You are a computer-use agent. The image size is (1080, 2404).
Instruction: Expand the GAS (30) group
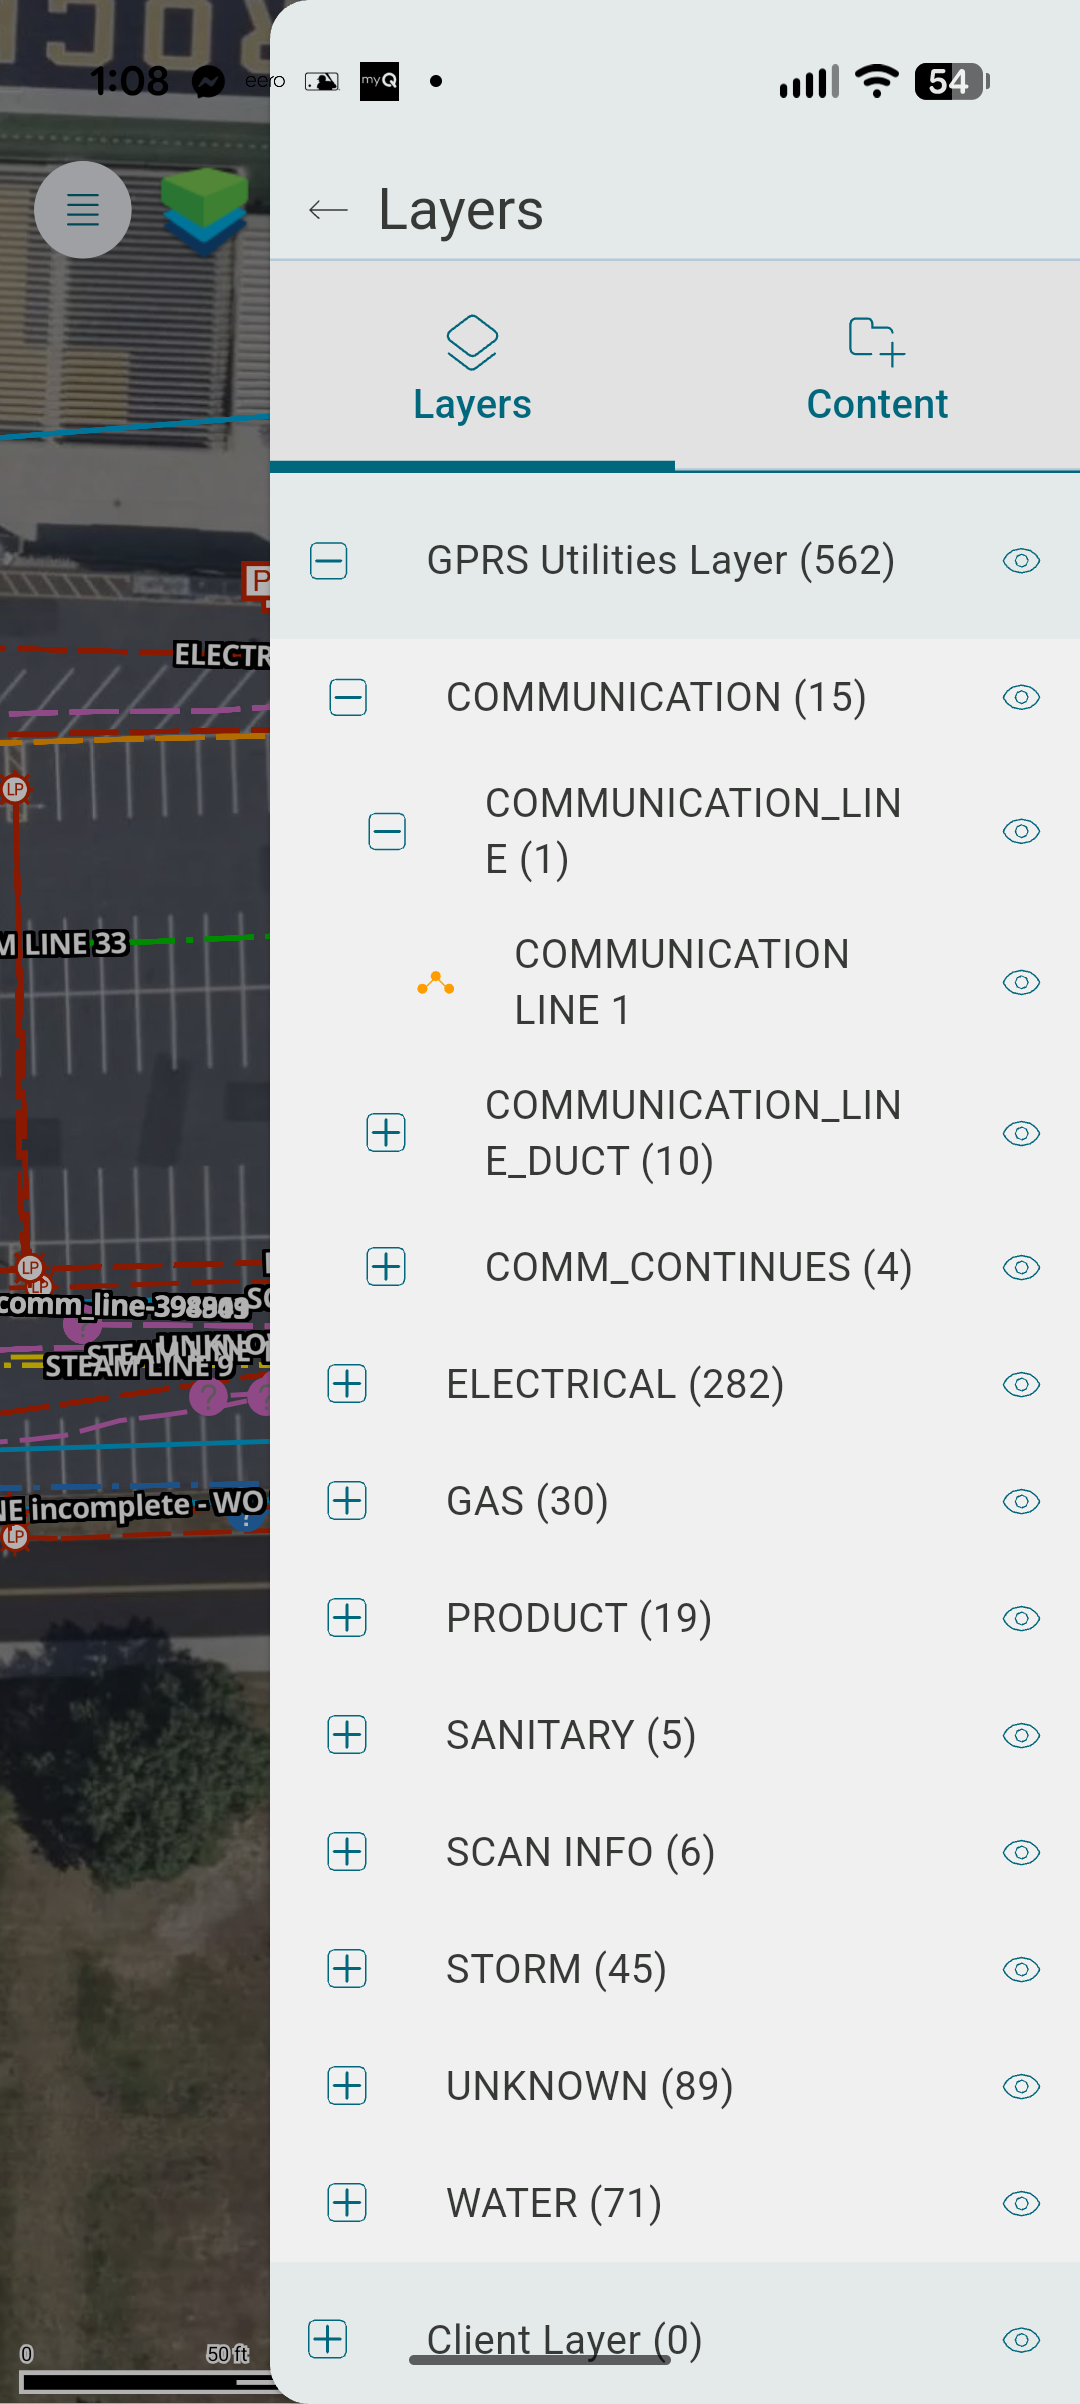[347, 1501]
